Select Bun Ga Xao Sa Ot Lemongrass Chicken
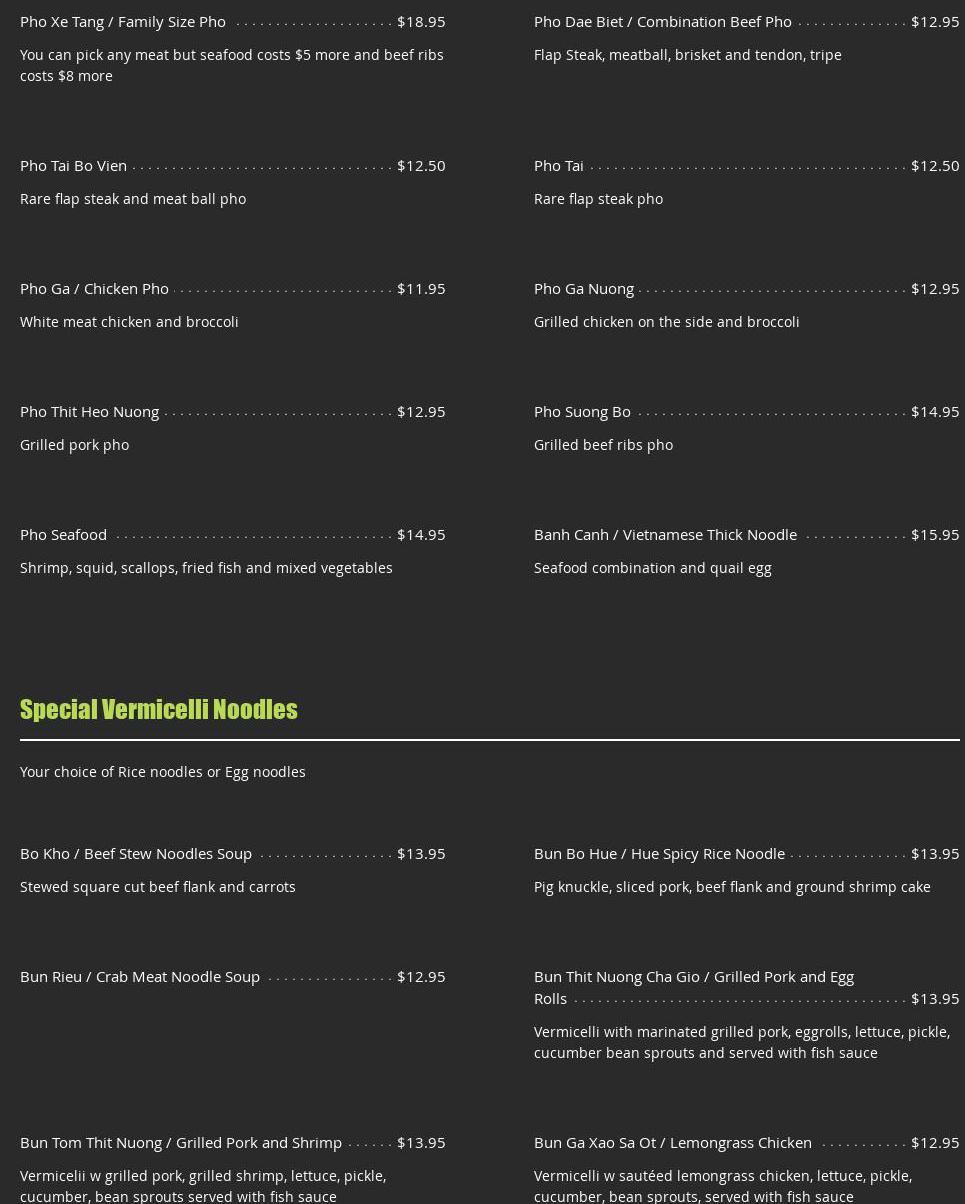Viewport: 965px width, 1204px height. [672, 1142]
